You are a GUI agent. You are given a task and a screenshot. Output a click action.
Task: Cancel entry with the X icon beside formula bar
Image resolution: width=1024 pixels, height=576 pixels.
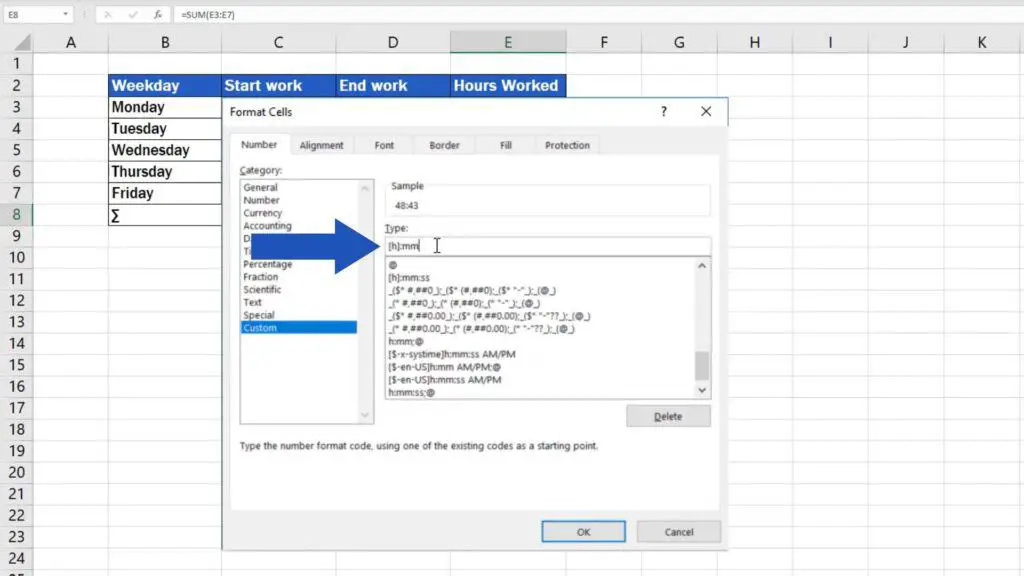[108, 14]
